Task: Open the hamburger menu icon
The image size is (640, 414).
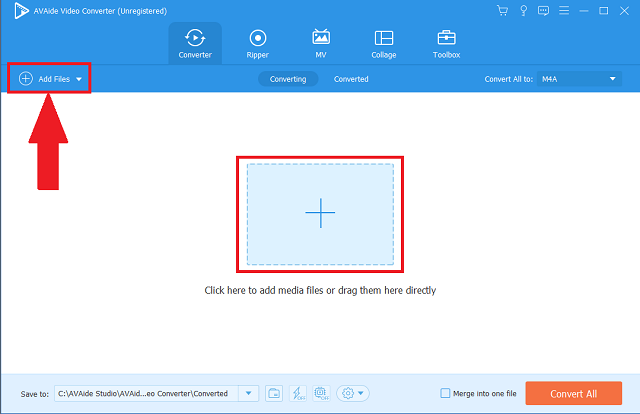Action: tap(564, 10)
